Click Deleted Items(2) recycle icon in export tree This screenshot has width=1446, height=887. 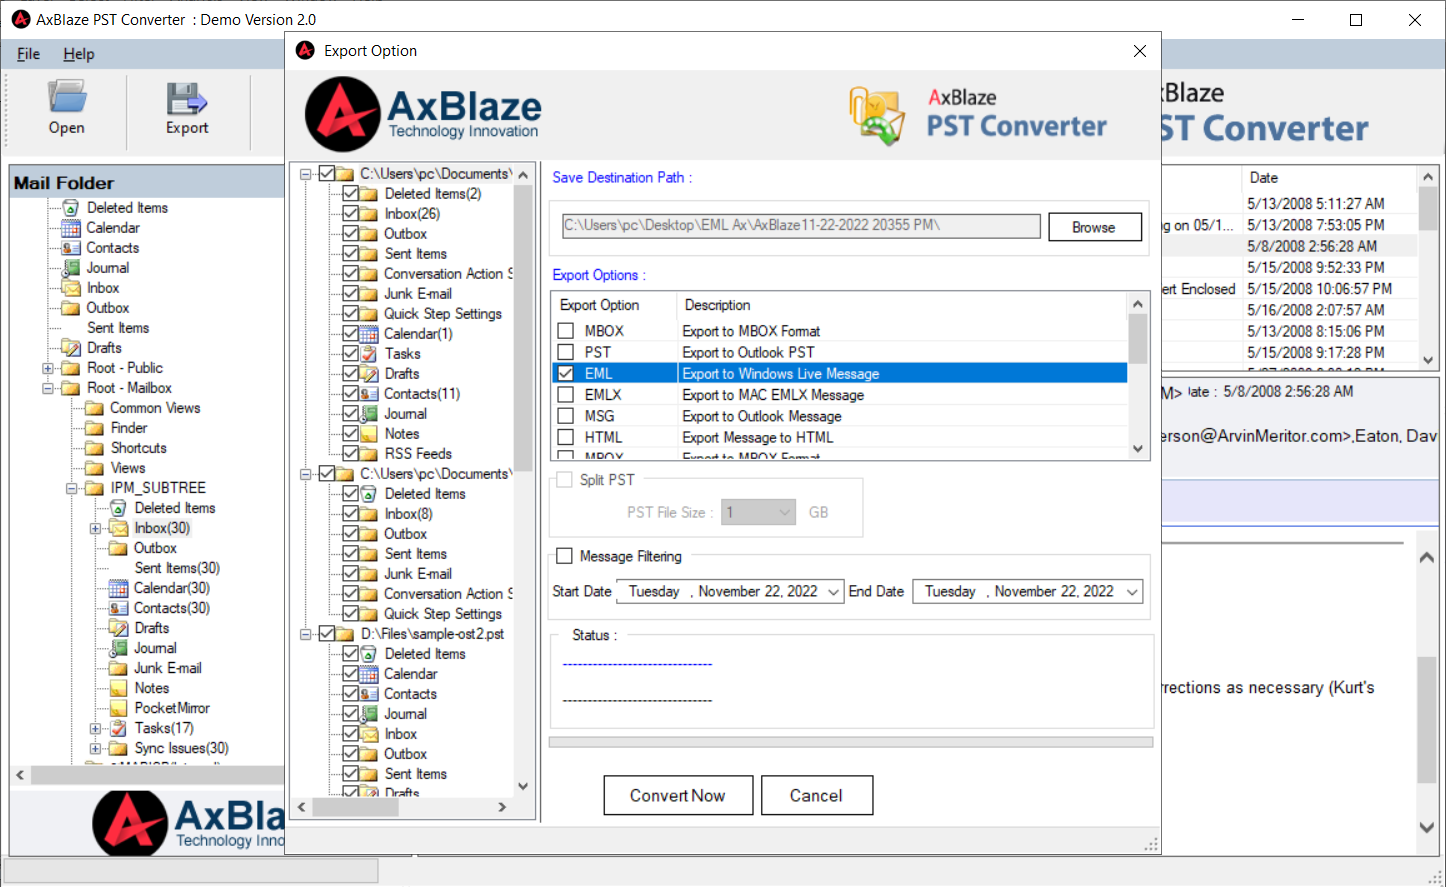(369, 194)
